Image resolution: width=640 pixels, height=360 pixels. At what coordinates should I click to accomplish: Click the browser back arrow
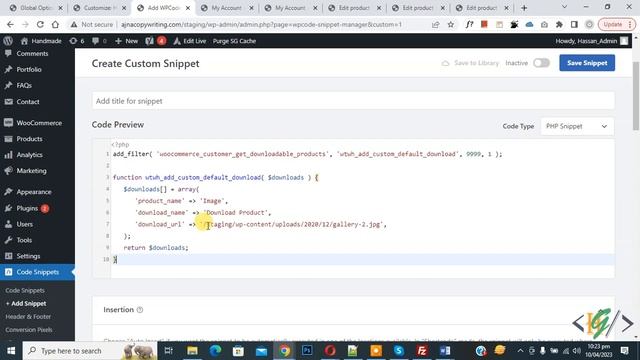point(10,24)
